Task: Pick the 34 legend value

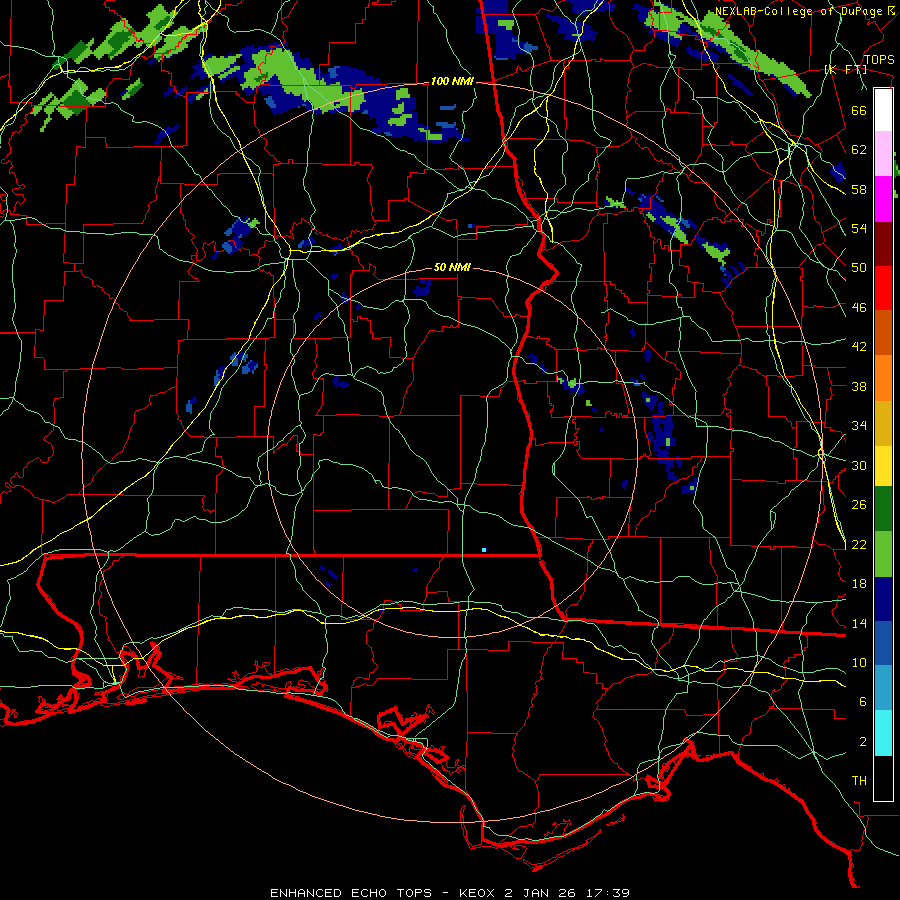Action: (x=859, y=426)
